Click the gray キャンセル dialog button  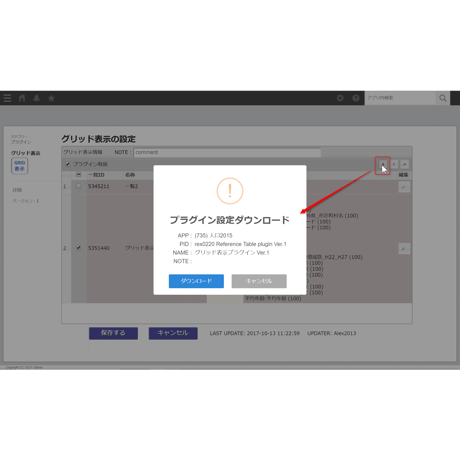259,281
